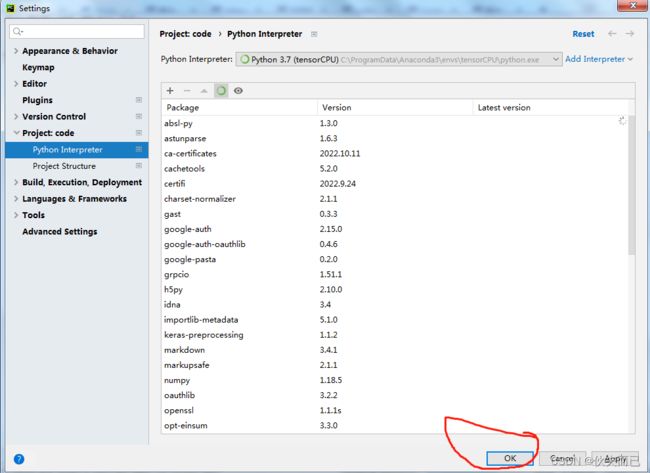Click the OK button
The height and width of the screenshot is (473, 650).
pyautogui.click(x=510, y=458)
